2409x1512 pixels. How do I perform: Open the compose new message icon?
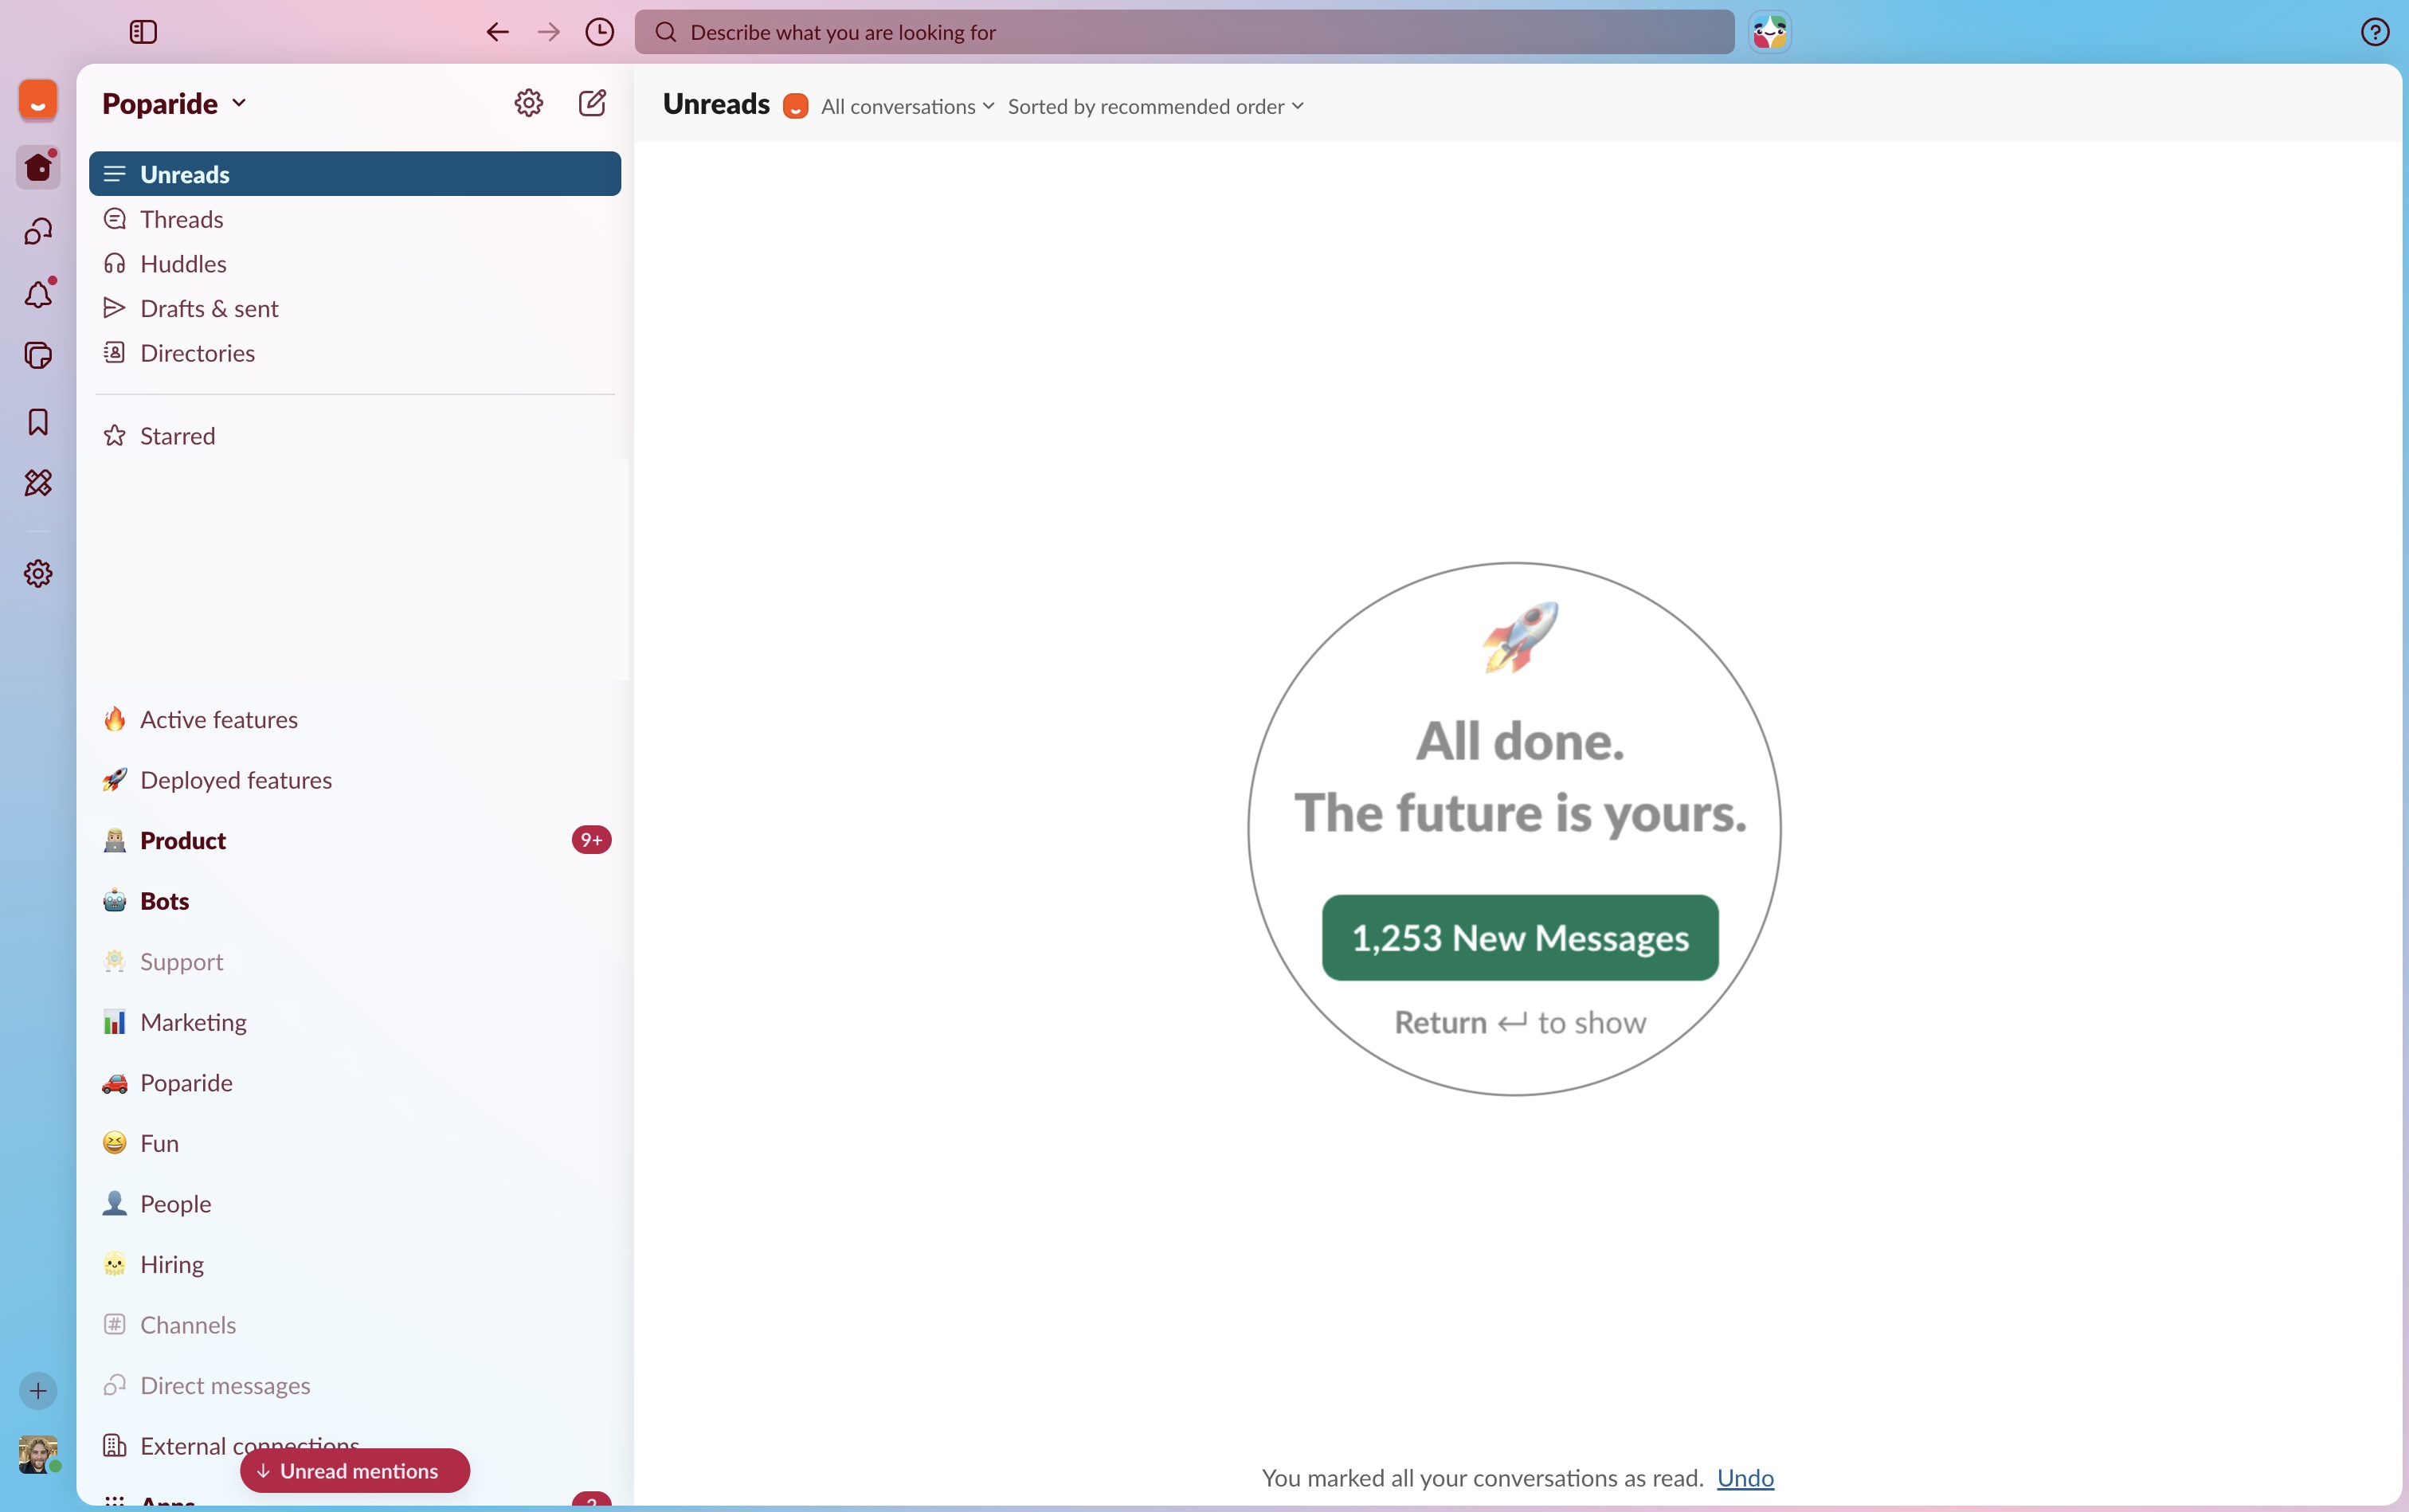pos(592,103)
